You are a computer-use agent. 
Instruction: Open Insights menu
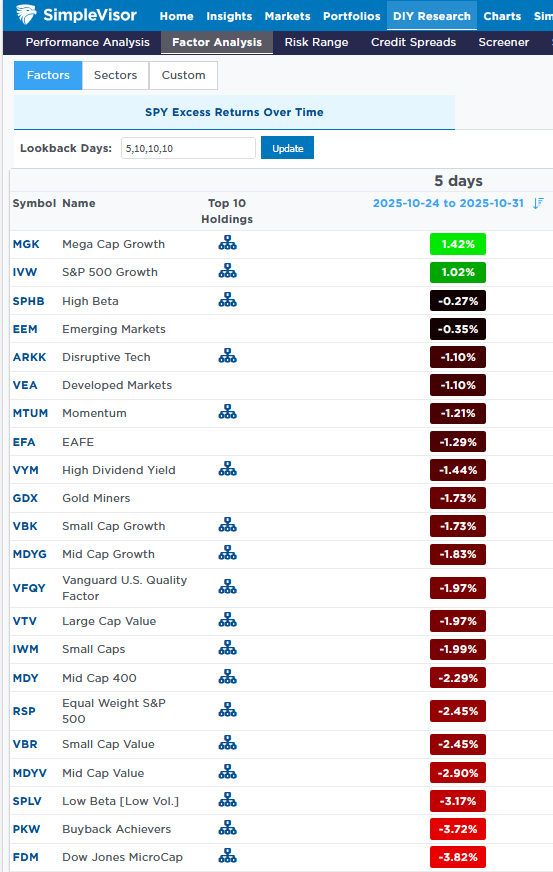tap(229, 16)
